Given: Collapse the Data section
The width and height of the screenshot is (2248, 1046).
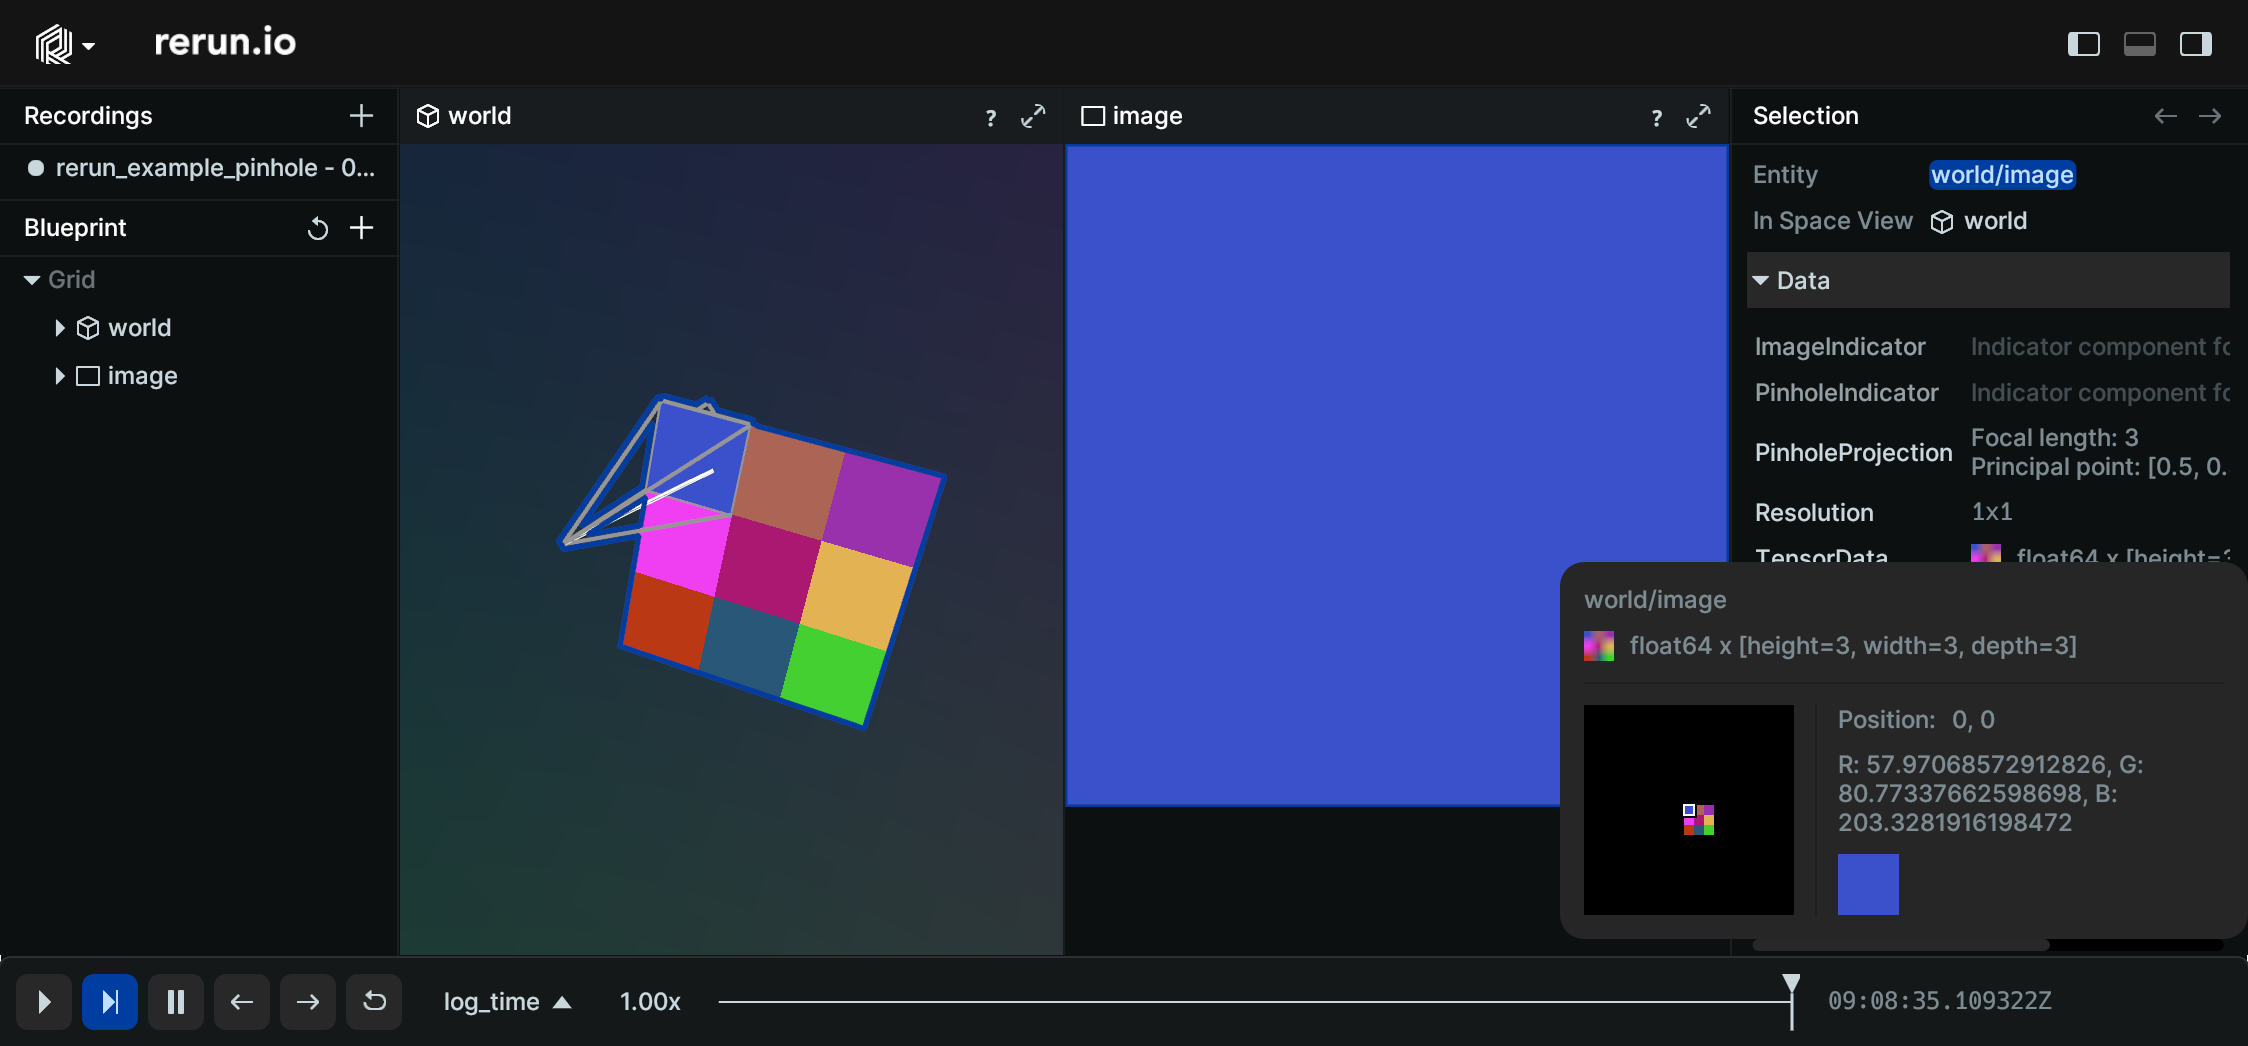Looking at the screenshot, I should [1762, 280].
